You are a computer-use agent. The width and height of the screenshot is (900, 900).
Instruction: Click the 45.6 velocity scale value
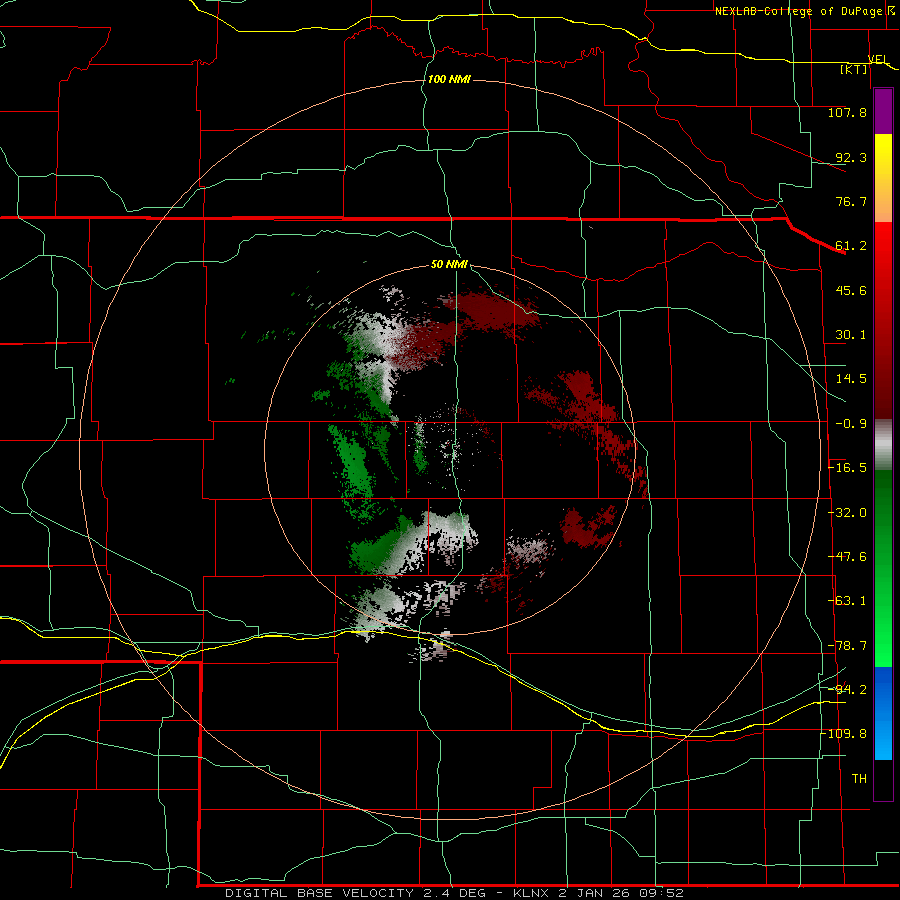tap(851, 290)
